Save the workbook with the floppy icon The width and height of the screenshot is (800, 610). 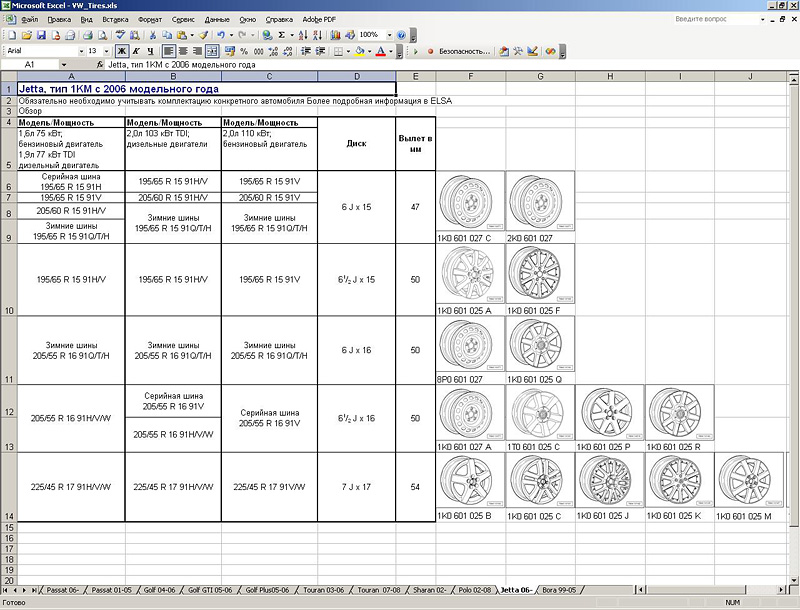(x=41, y=35)
